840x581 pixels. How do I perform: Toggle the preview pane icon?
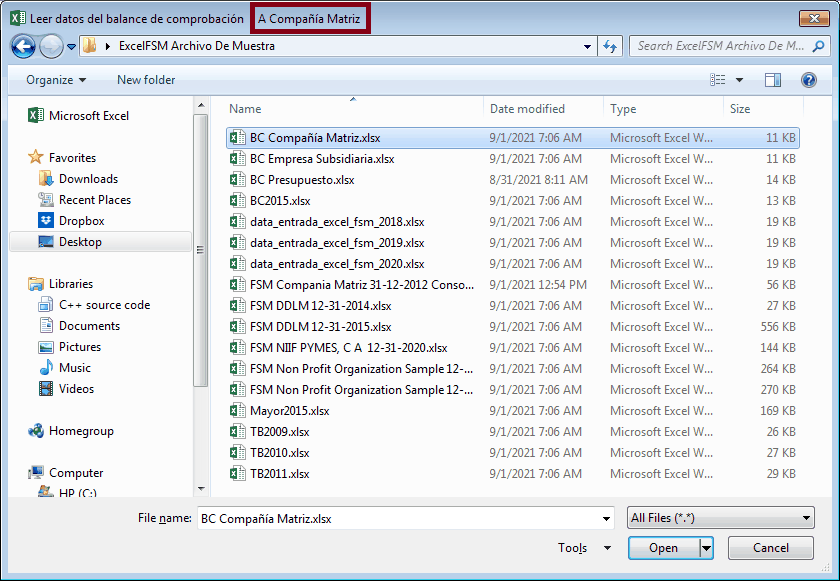click(x=772, y=80)
